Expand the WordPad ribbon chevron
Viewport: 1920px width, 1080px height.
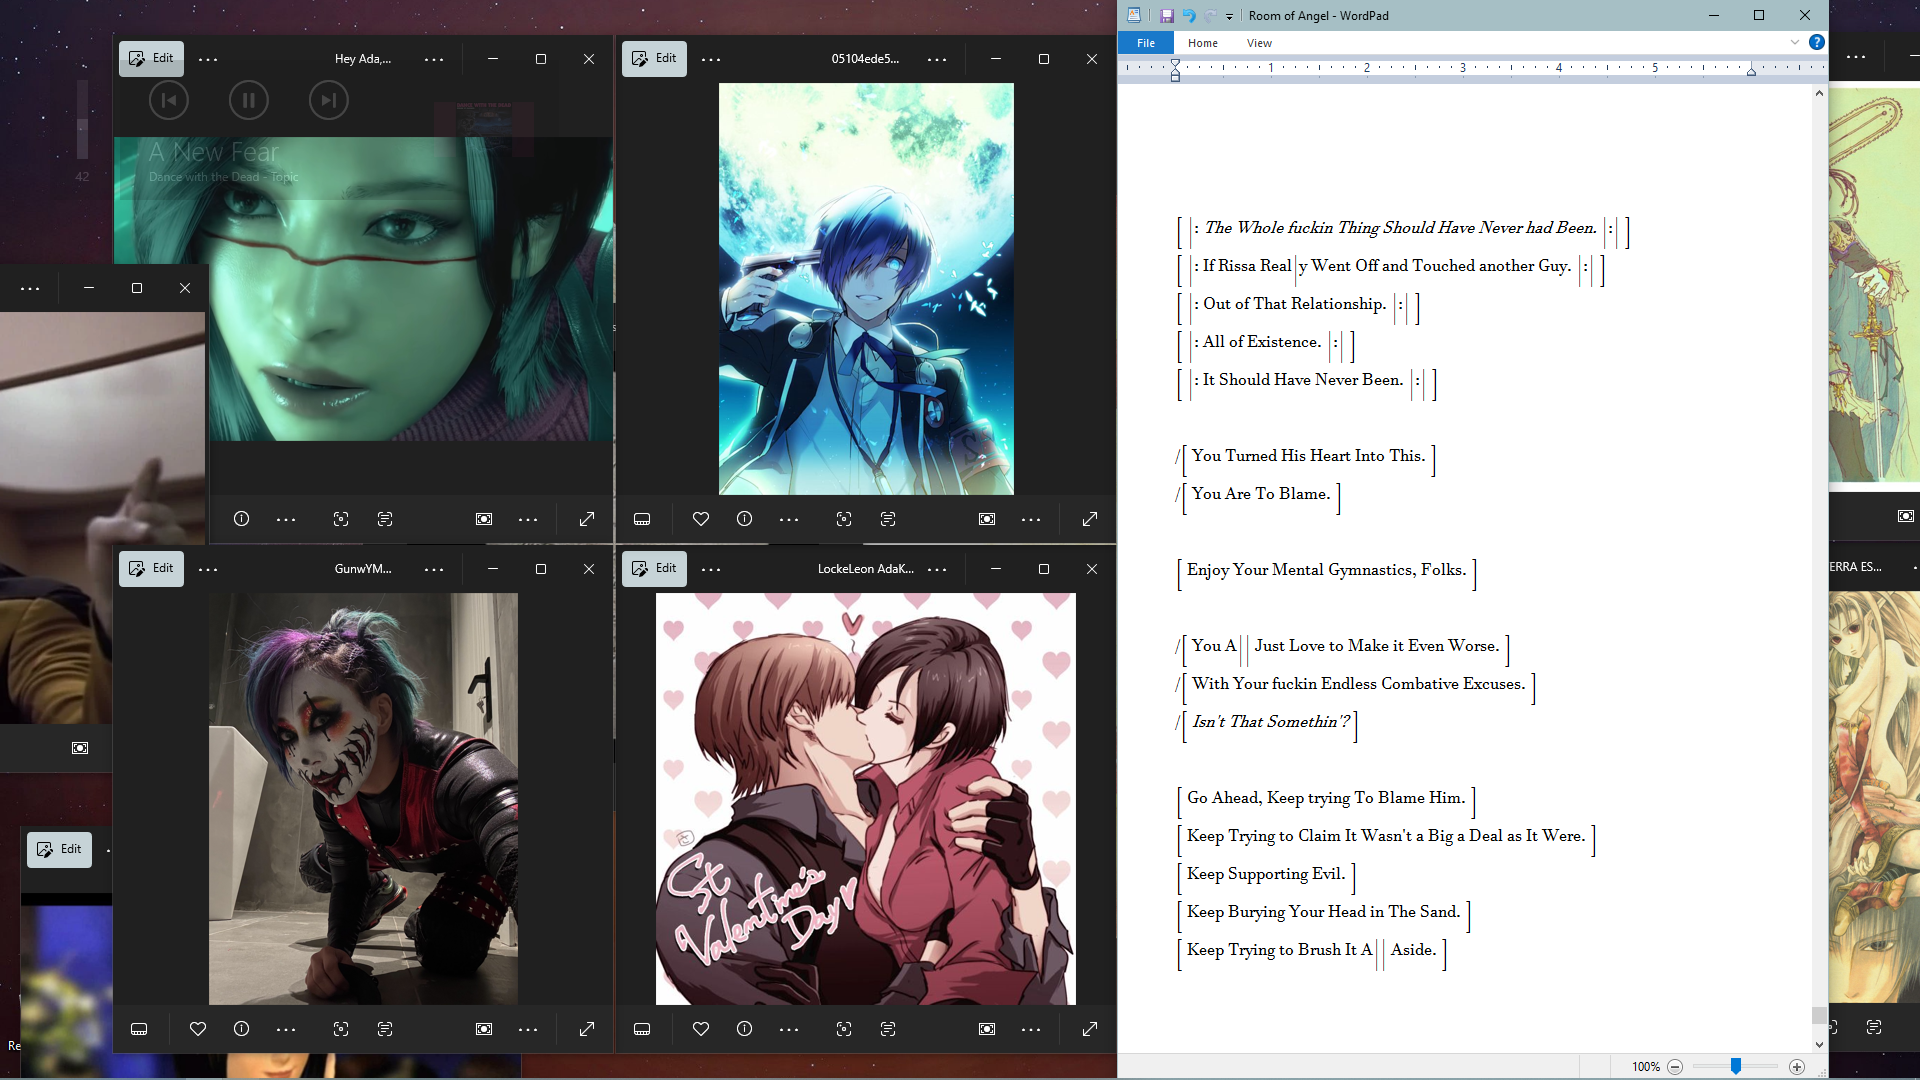click(1795, 42)
